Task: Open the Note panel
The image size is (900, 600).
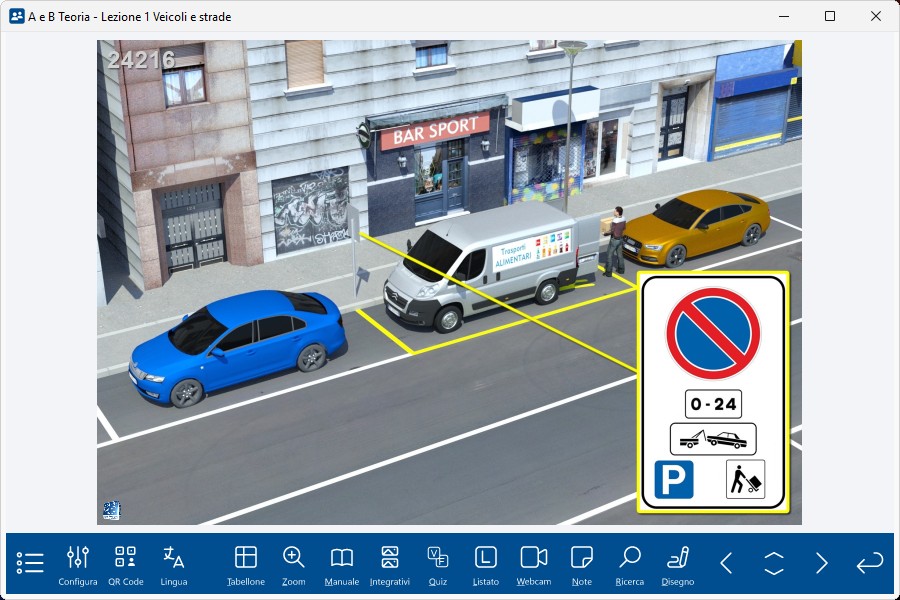Action: [582, 564]
